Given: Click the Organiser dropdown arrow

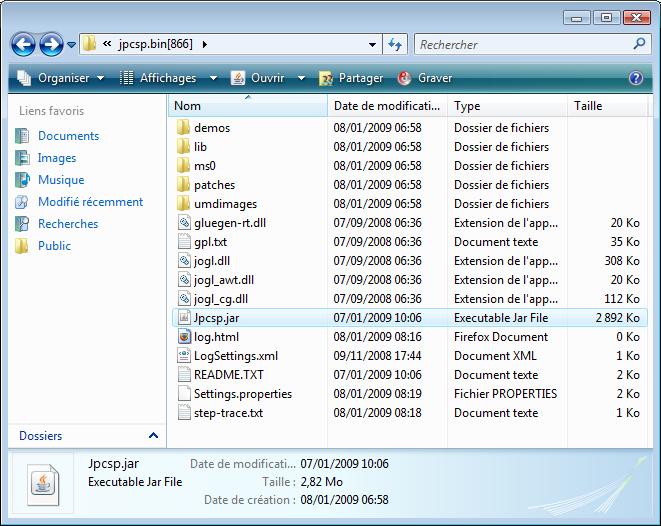Looking at the screenshot, I should tap(100, 78).
